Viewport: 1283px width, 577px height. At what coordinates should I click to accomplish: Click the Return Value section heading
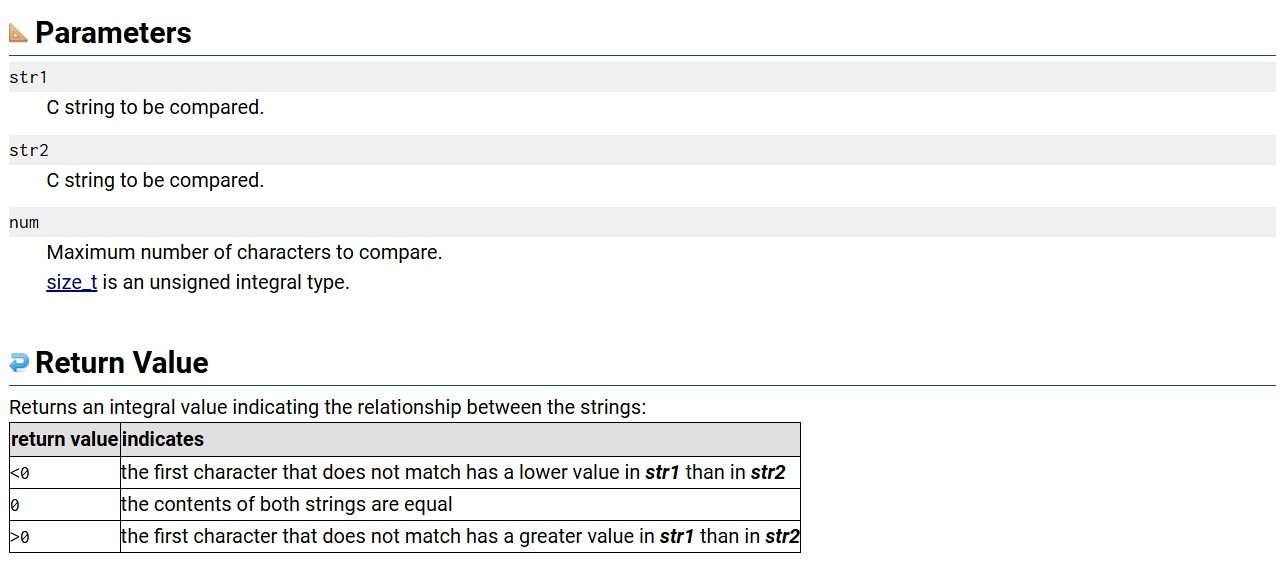[122, 362]
